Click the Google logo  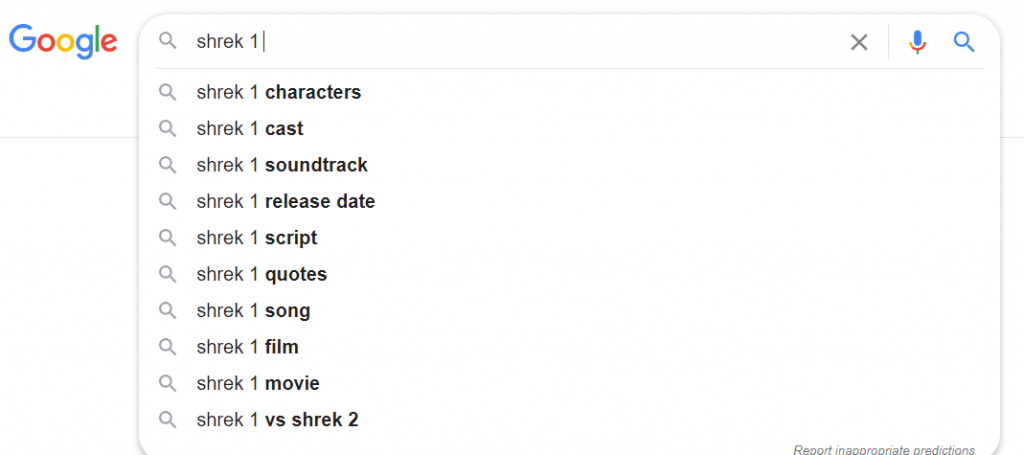pos(63,40)
